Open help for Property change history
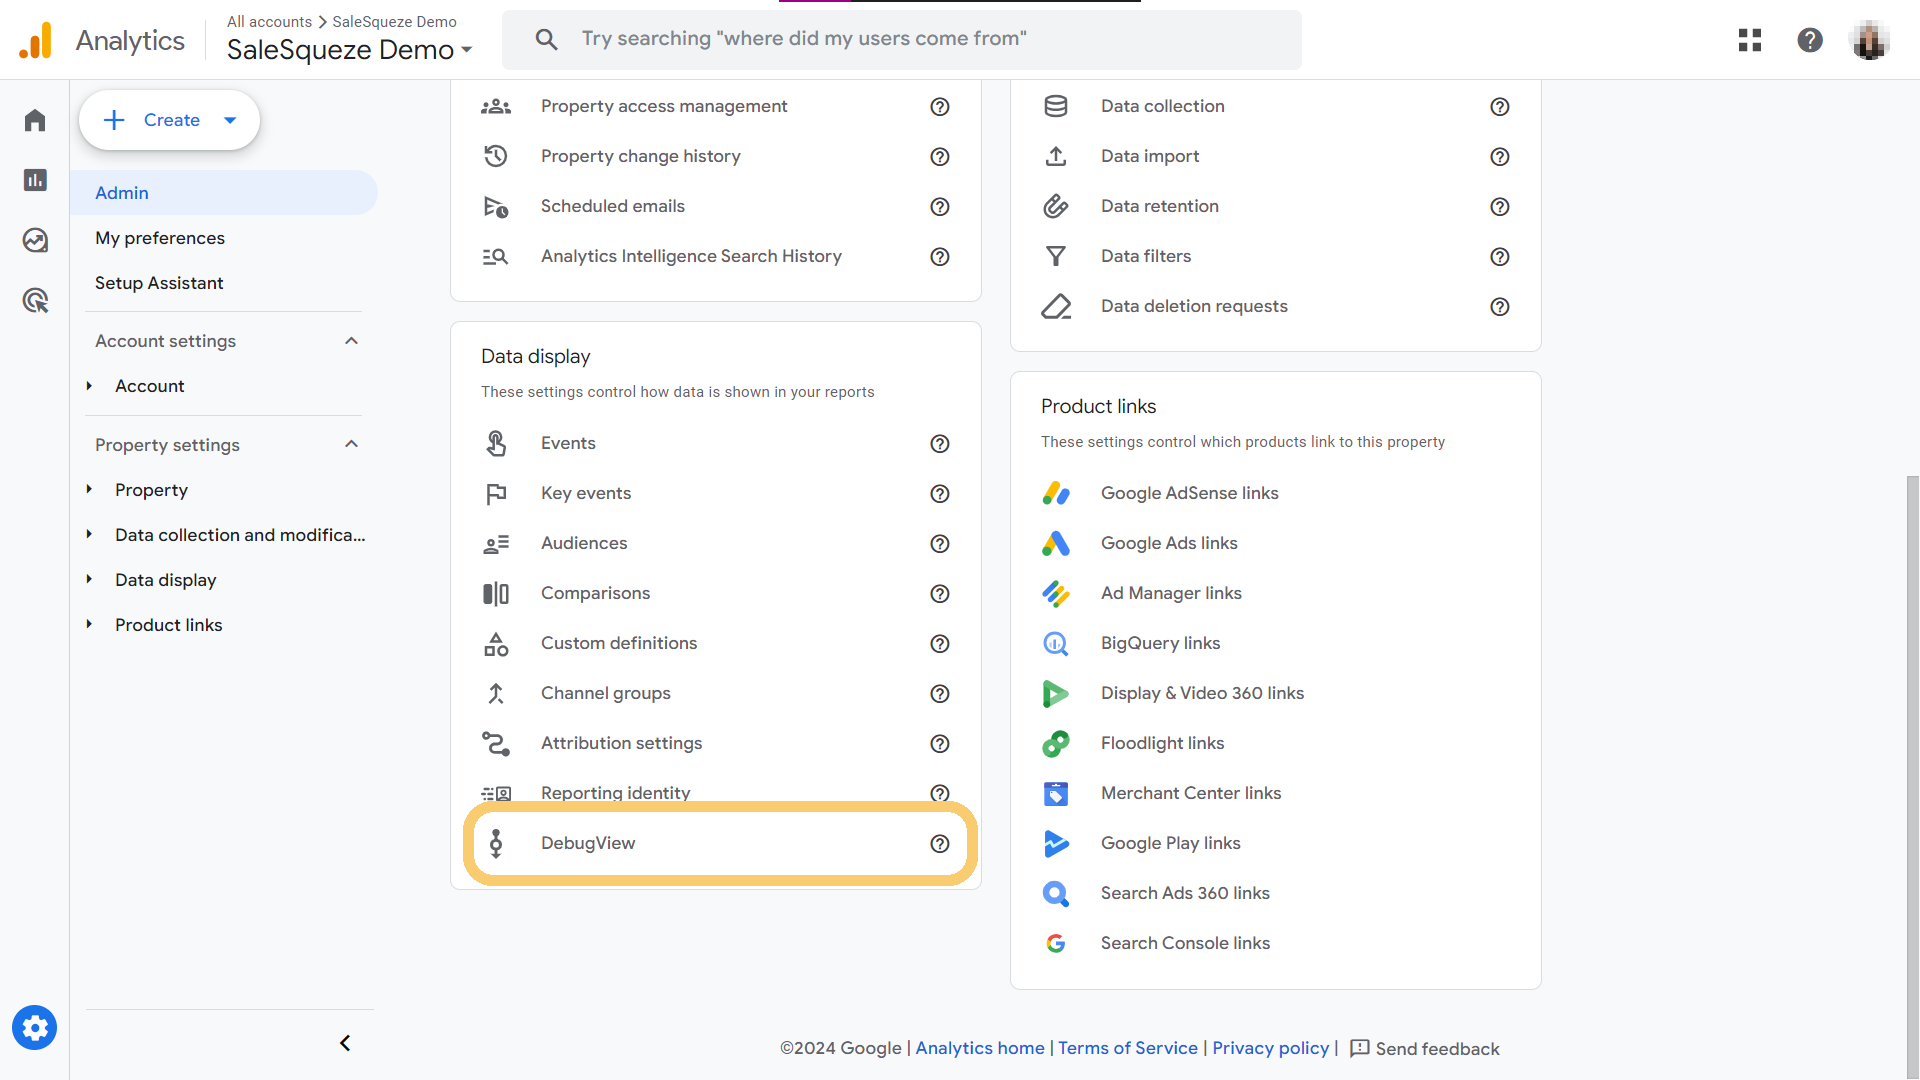 click(940, 156)
